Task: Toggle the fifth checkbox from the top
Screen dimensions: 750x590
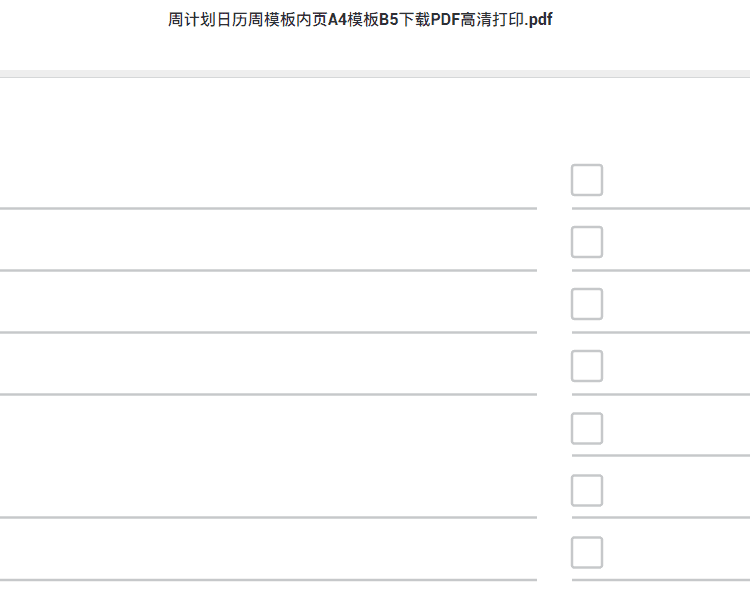Action: tap(587, 428)
